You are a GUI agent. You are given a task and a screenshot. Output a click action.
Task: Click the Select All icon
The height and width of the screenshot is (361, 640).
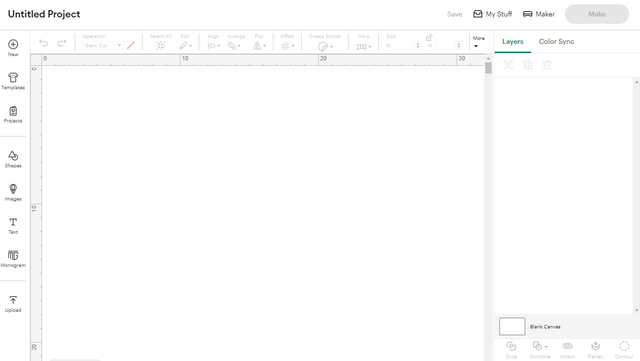click(160, 46)
